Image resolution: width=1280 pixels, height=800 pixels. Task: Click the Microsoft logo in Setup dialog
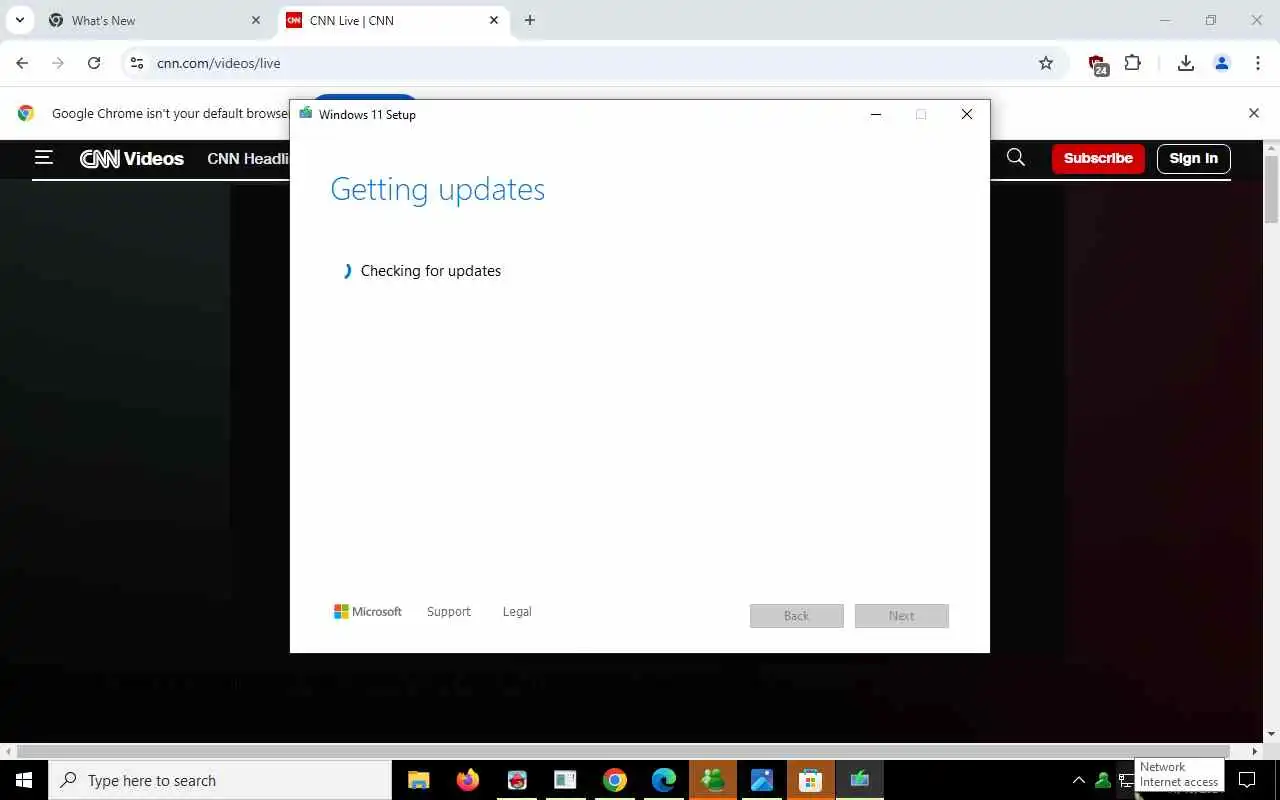pyautogui.click(x=367, y=612)
